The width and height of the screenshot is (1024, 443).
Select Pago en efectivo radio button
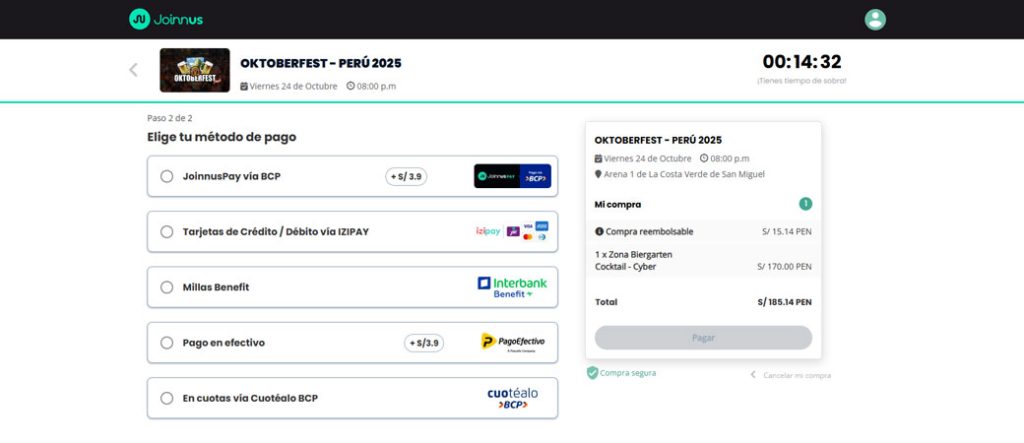click(167, 343)
